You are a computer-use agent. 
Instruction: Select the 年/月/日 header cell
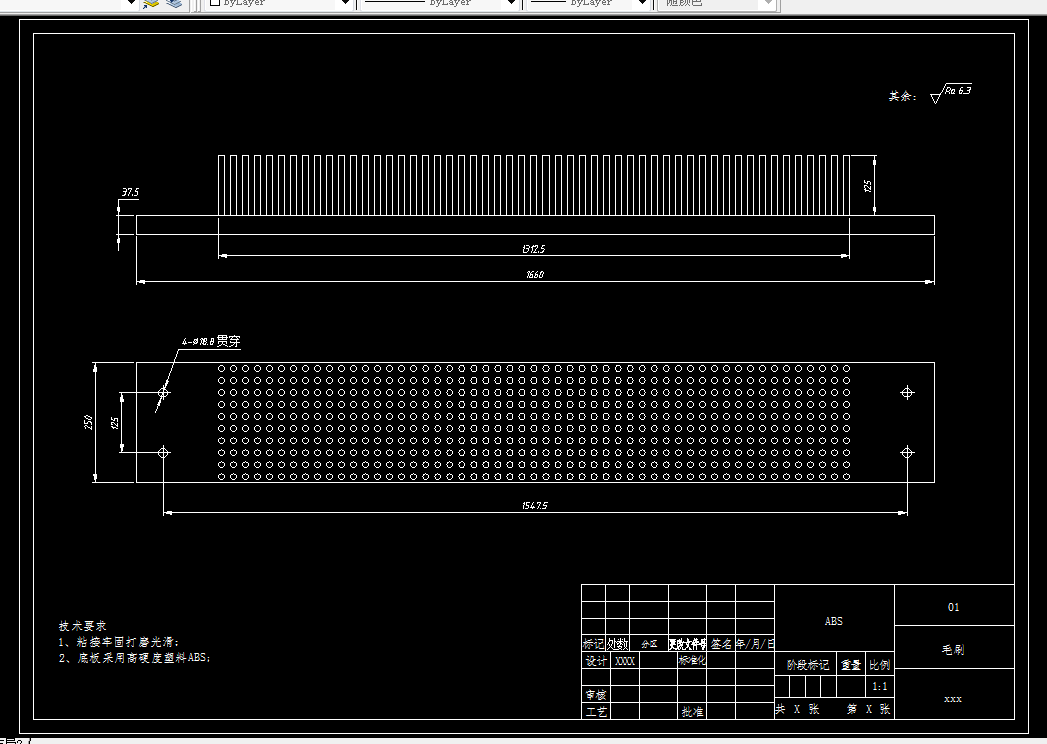click(755, 644)
